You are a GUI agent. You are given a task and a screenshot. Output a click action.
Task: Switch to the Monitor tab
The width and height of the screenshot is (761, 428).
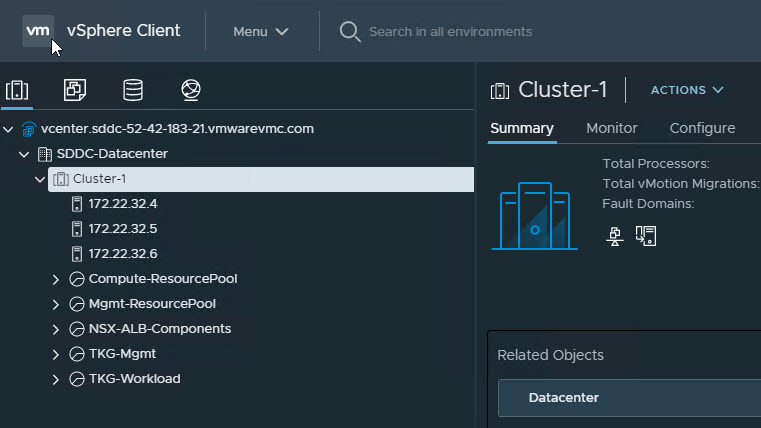click(612, 129)
